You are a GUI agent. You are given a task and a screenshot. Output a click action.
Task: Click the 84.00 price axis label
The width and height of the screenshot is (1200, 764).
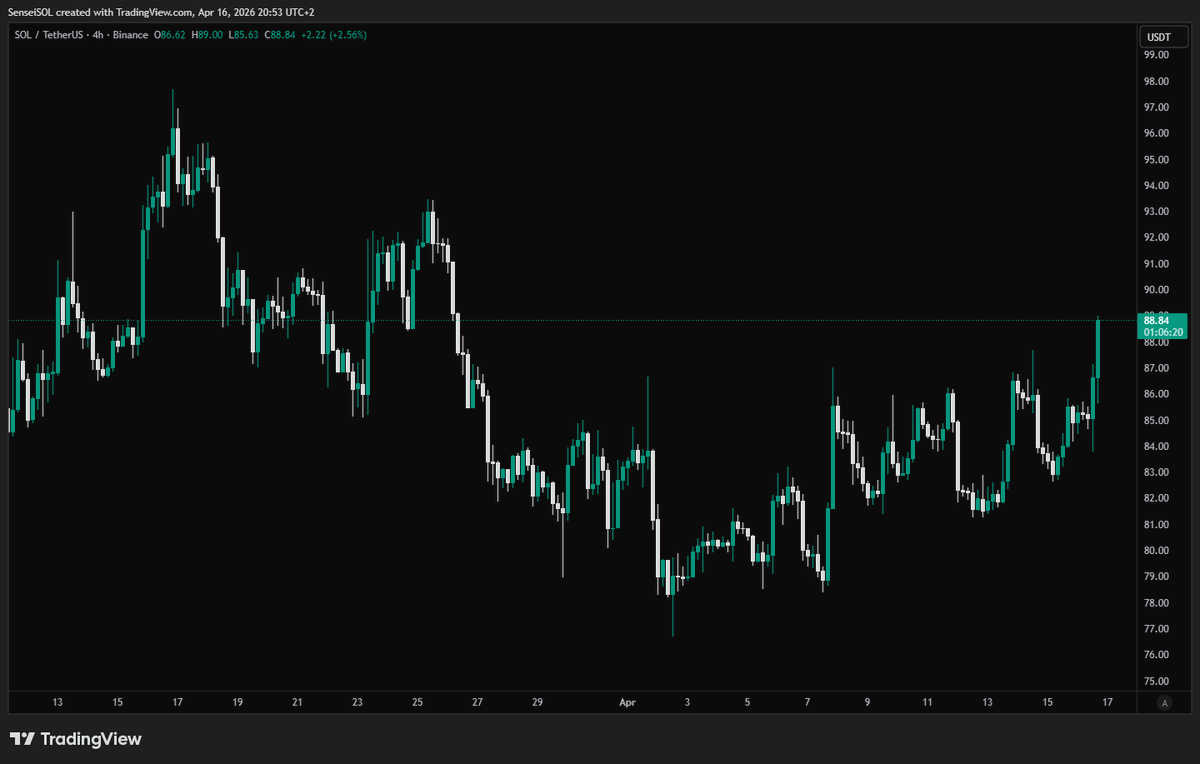click(x=1157, y=446)
